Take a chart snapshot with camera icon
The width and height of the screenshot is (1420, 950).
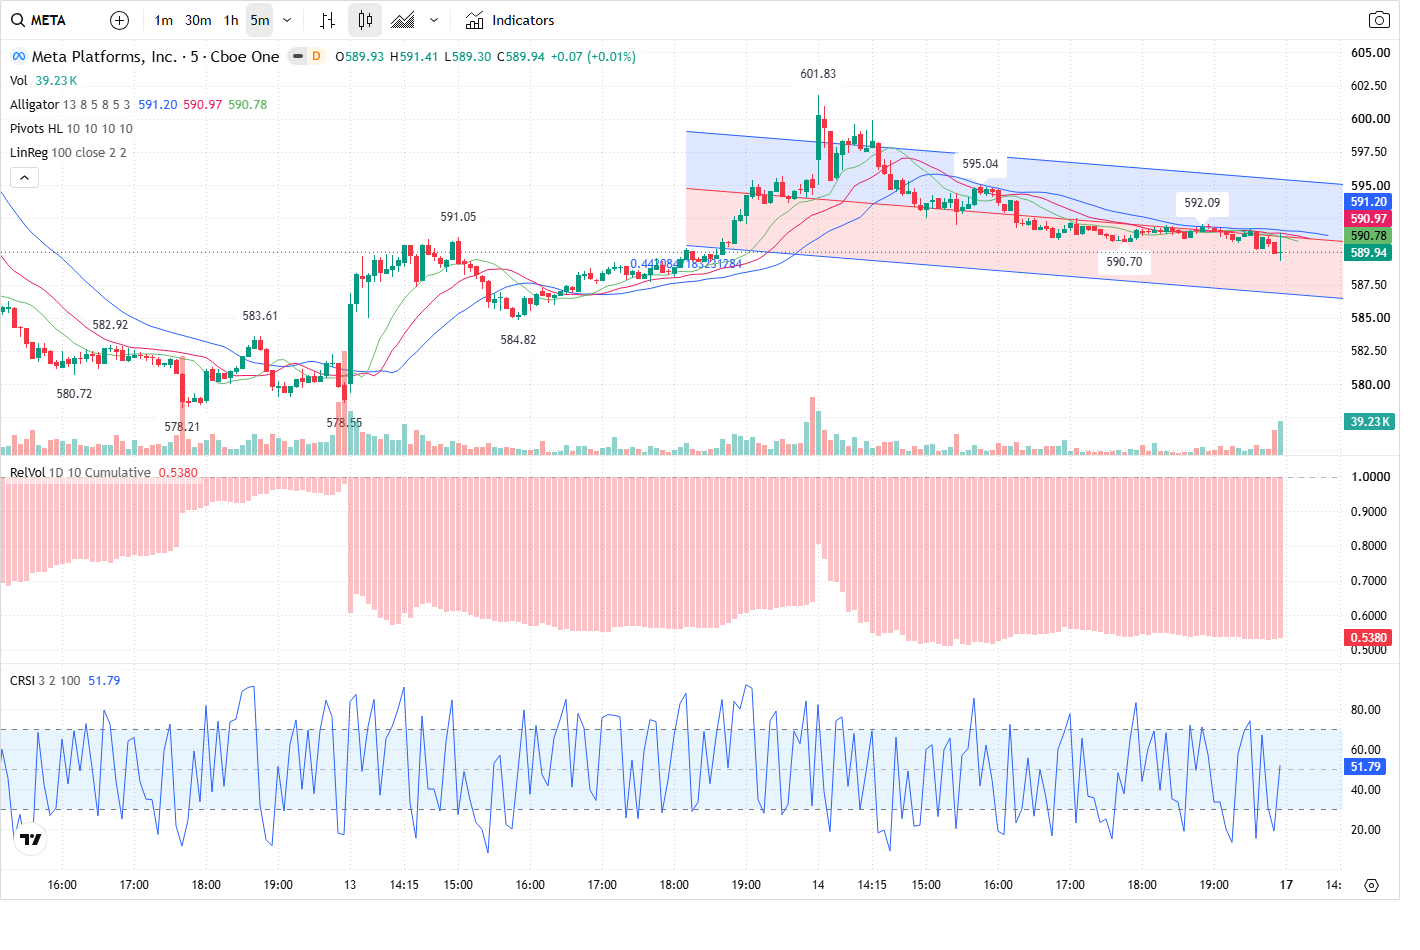pyautogui.click(x=1379, y=20)
